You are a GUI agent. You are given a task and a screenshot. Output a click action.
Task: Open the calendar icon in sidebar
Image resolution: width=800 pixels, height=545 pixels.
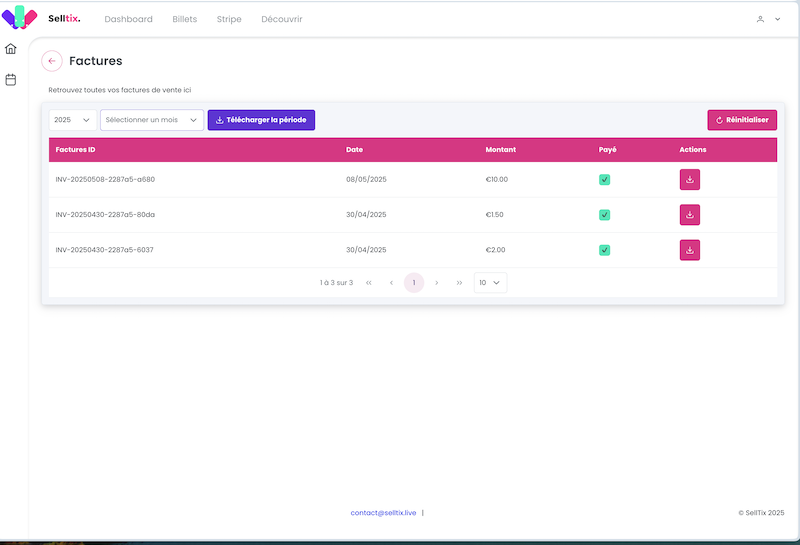click(x=11, y=79)
